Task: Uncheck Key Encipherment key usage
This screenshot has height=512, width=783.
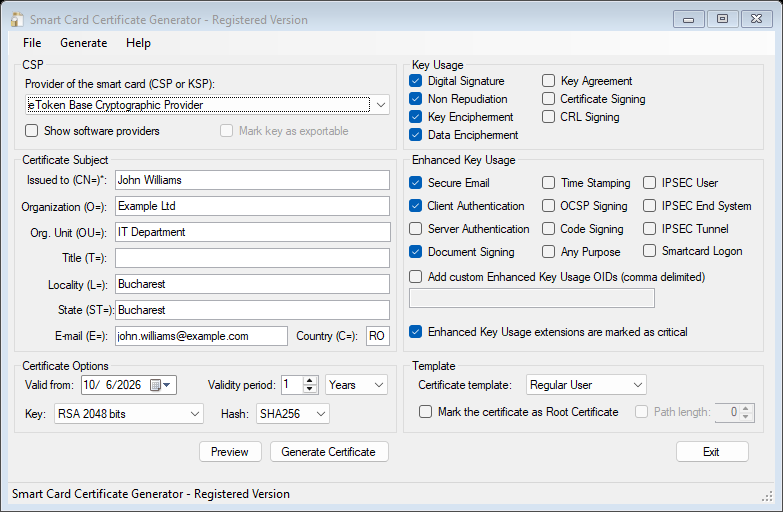Action: coord(415,117)
